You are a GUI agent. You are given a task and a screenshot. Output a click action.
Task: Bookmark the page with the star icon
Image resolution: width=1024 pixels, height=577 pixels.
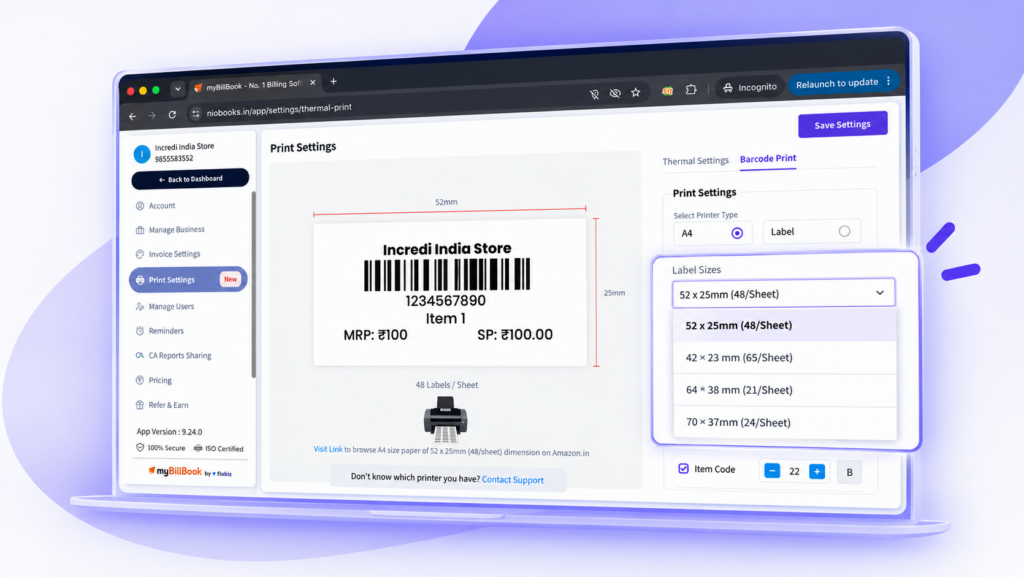pyautogui.click(x=635, y=93)
